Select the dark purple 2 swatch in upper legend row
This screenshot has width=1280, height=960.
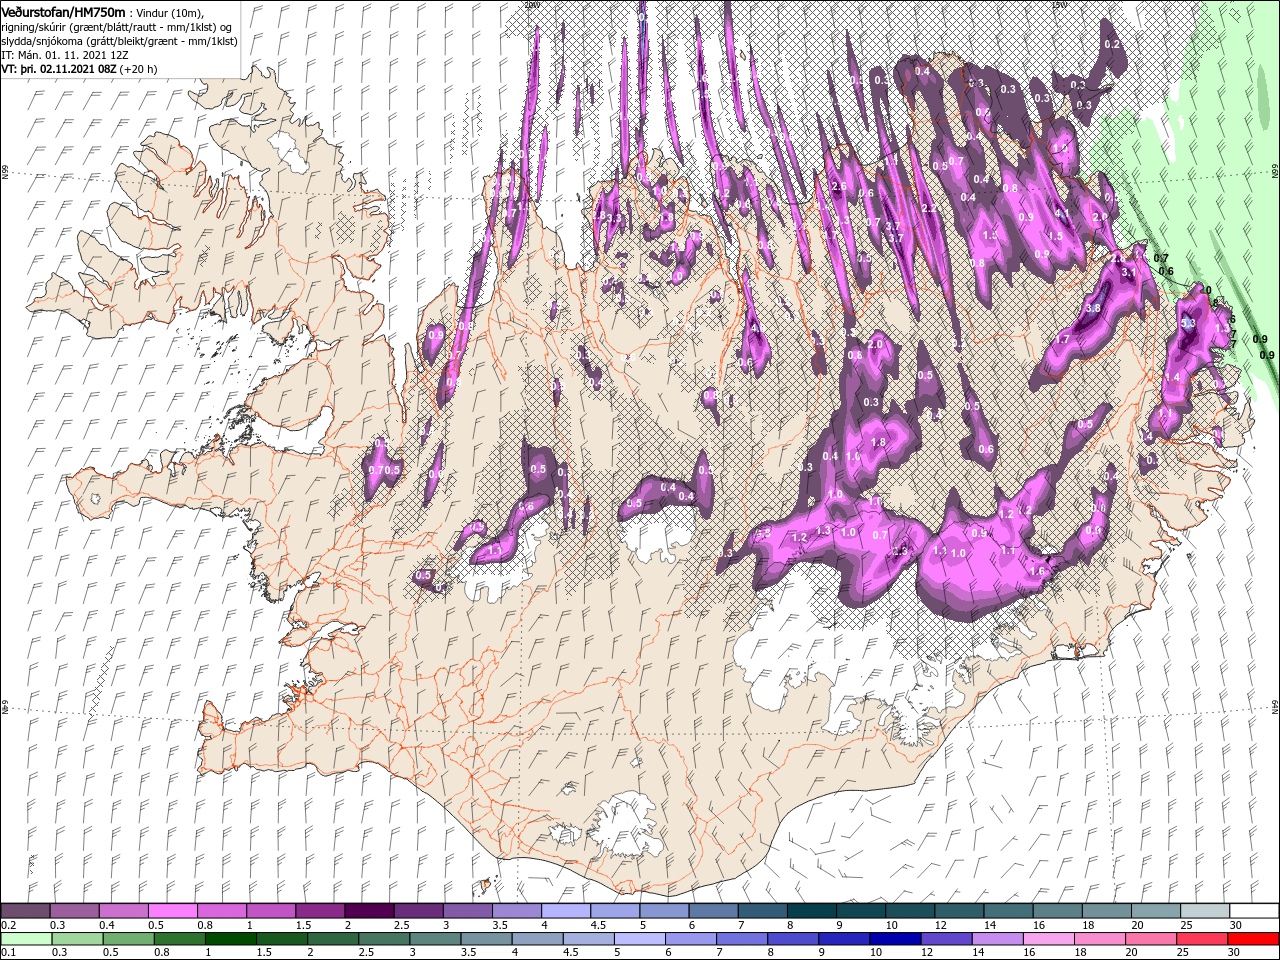(369, 911)
